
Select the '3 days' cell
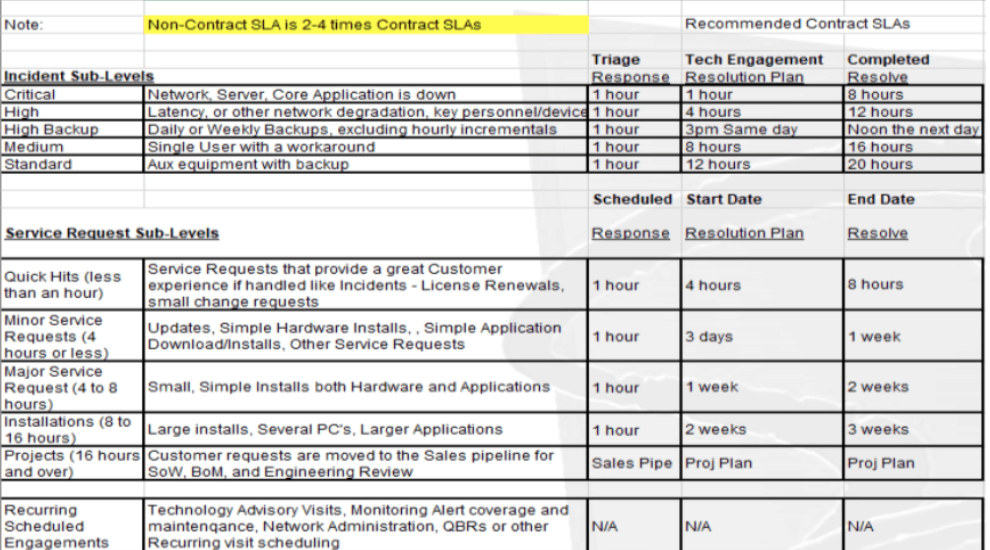[762, 336]
